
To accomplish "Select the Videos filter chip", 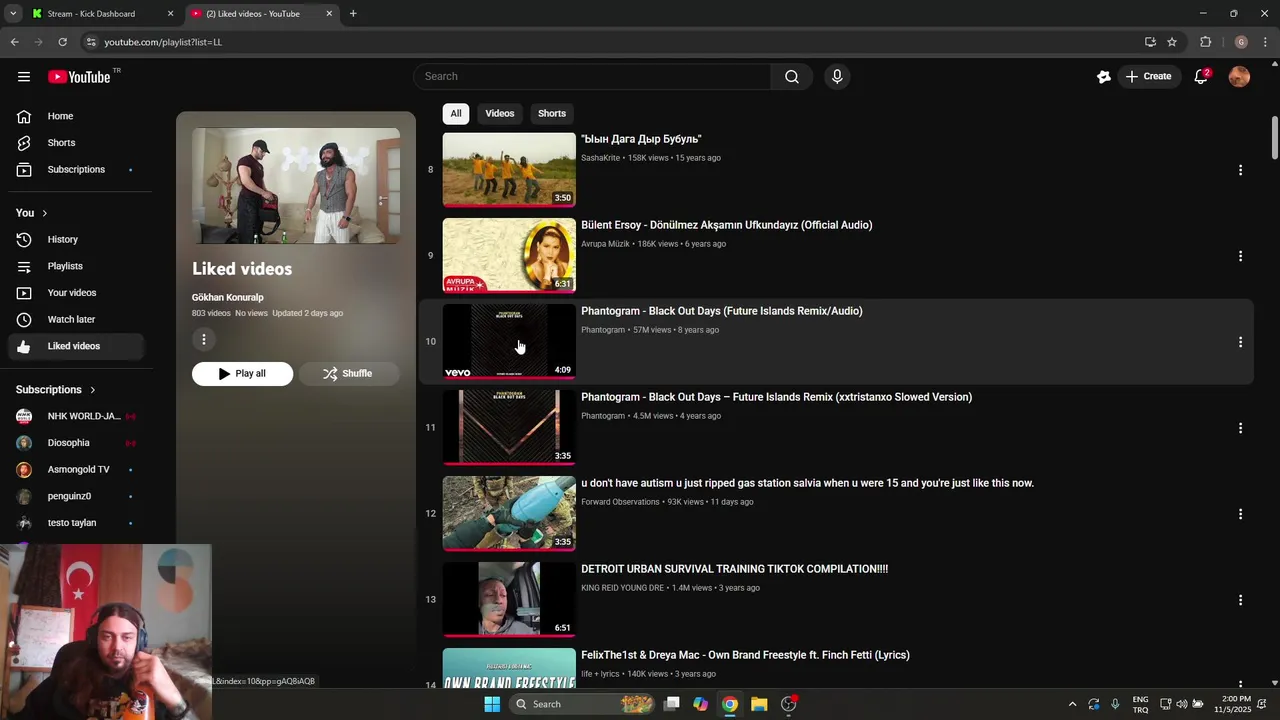I will [500, 113].
